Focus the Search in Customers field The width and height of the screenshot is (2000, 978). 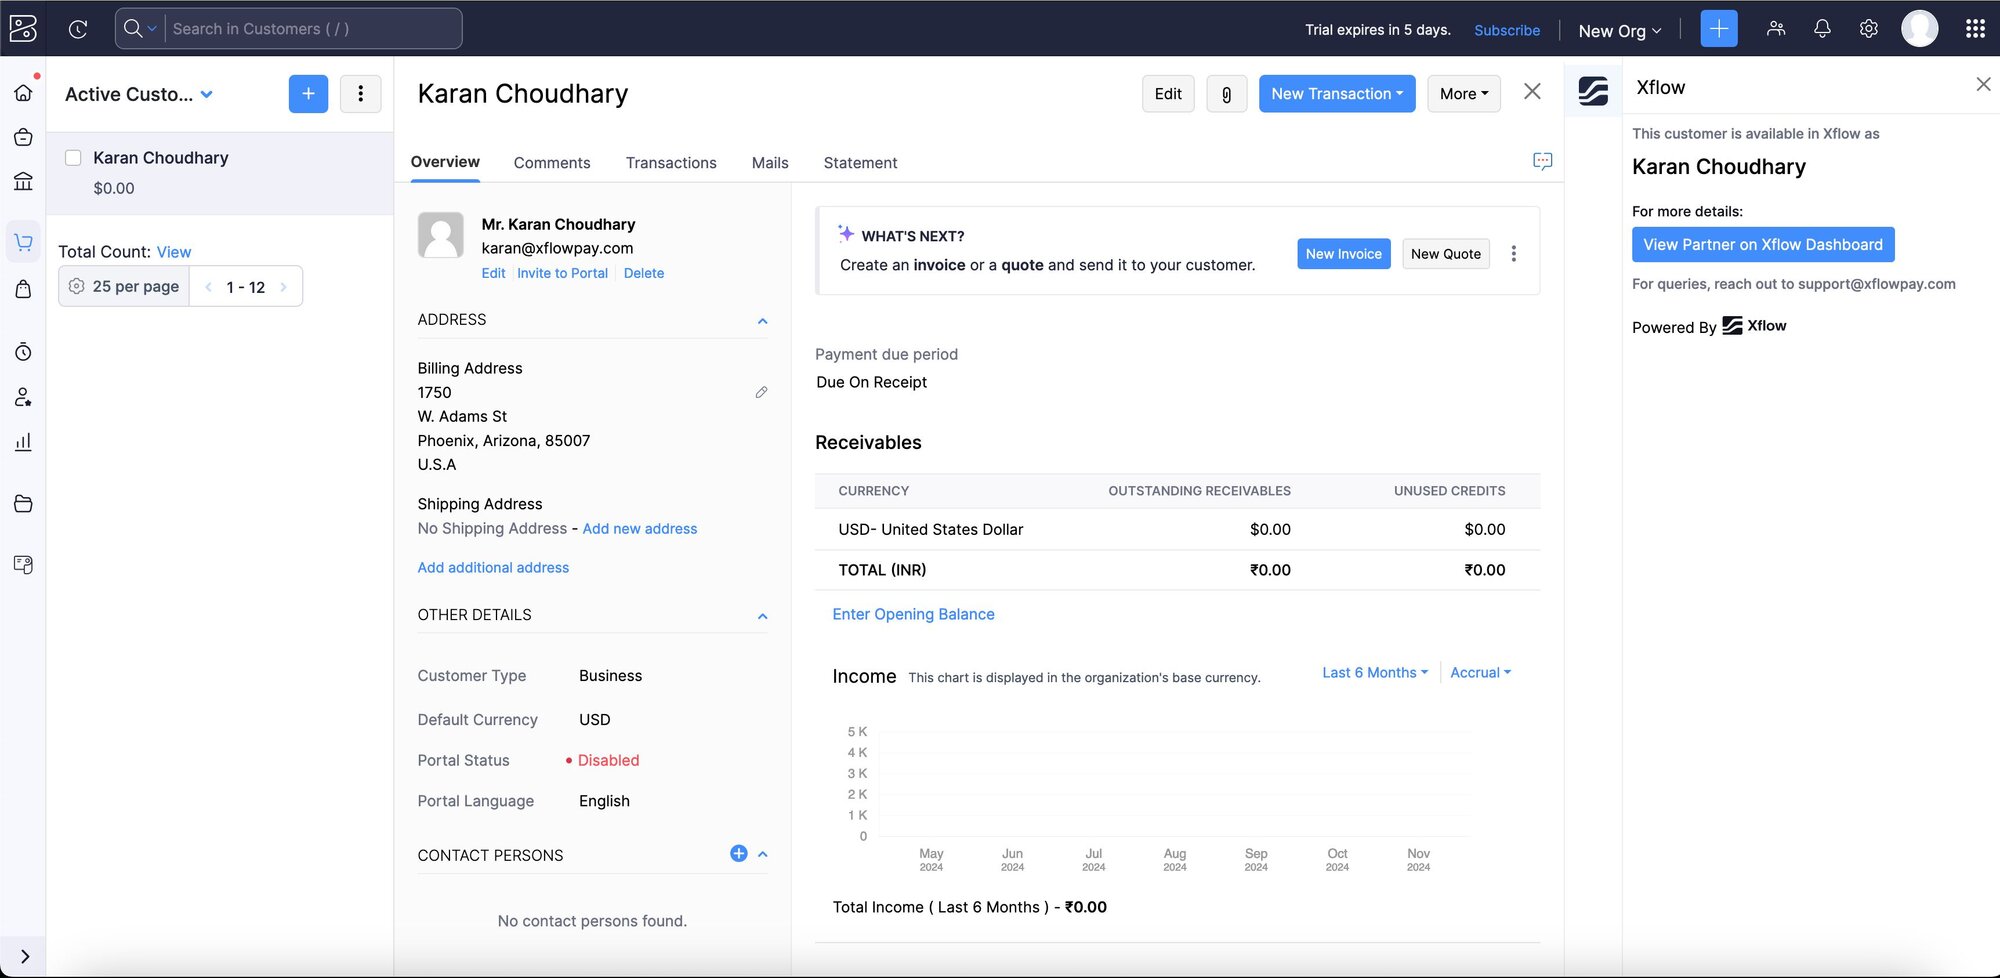point(310,29)
